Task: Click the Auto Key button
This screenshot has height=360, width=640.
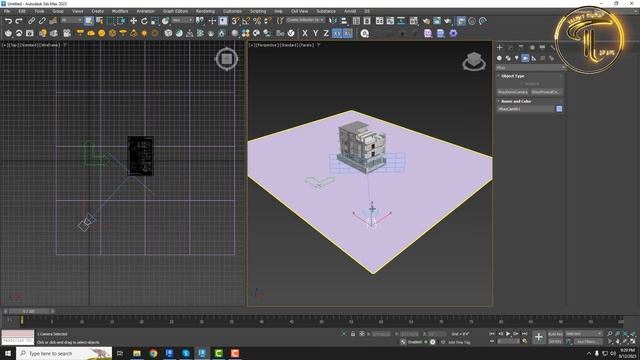Action: click(x=555, y=334)
